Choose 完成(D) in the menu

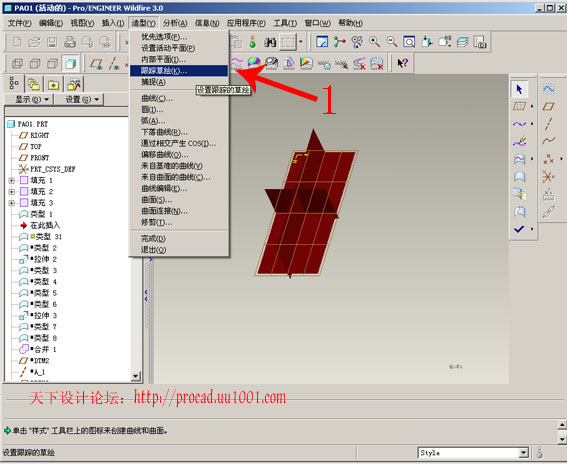179,238
